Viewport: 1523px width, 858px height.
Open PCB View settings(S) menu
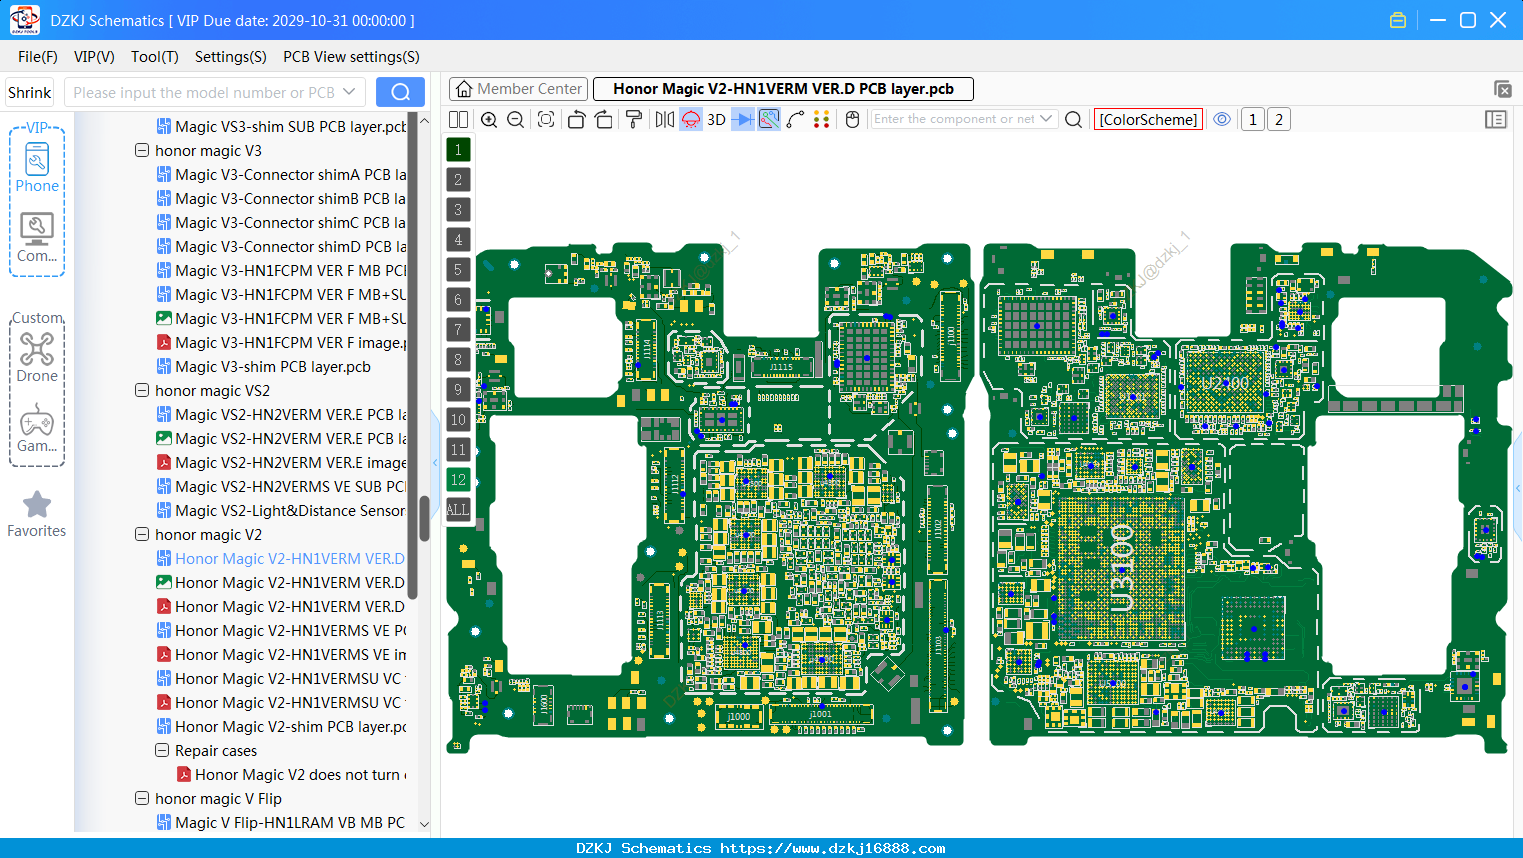[351, 57]
